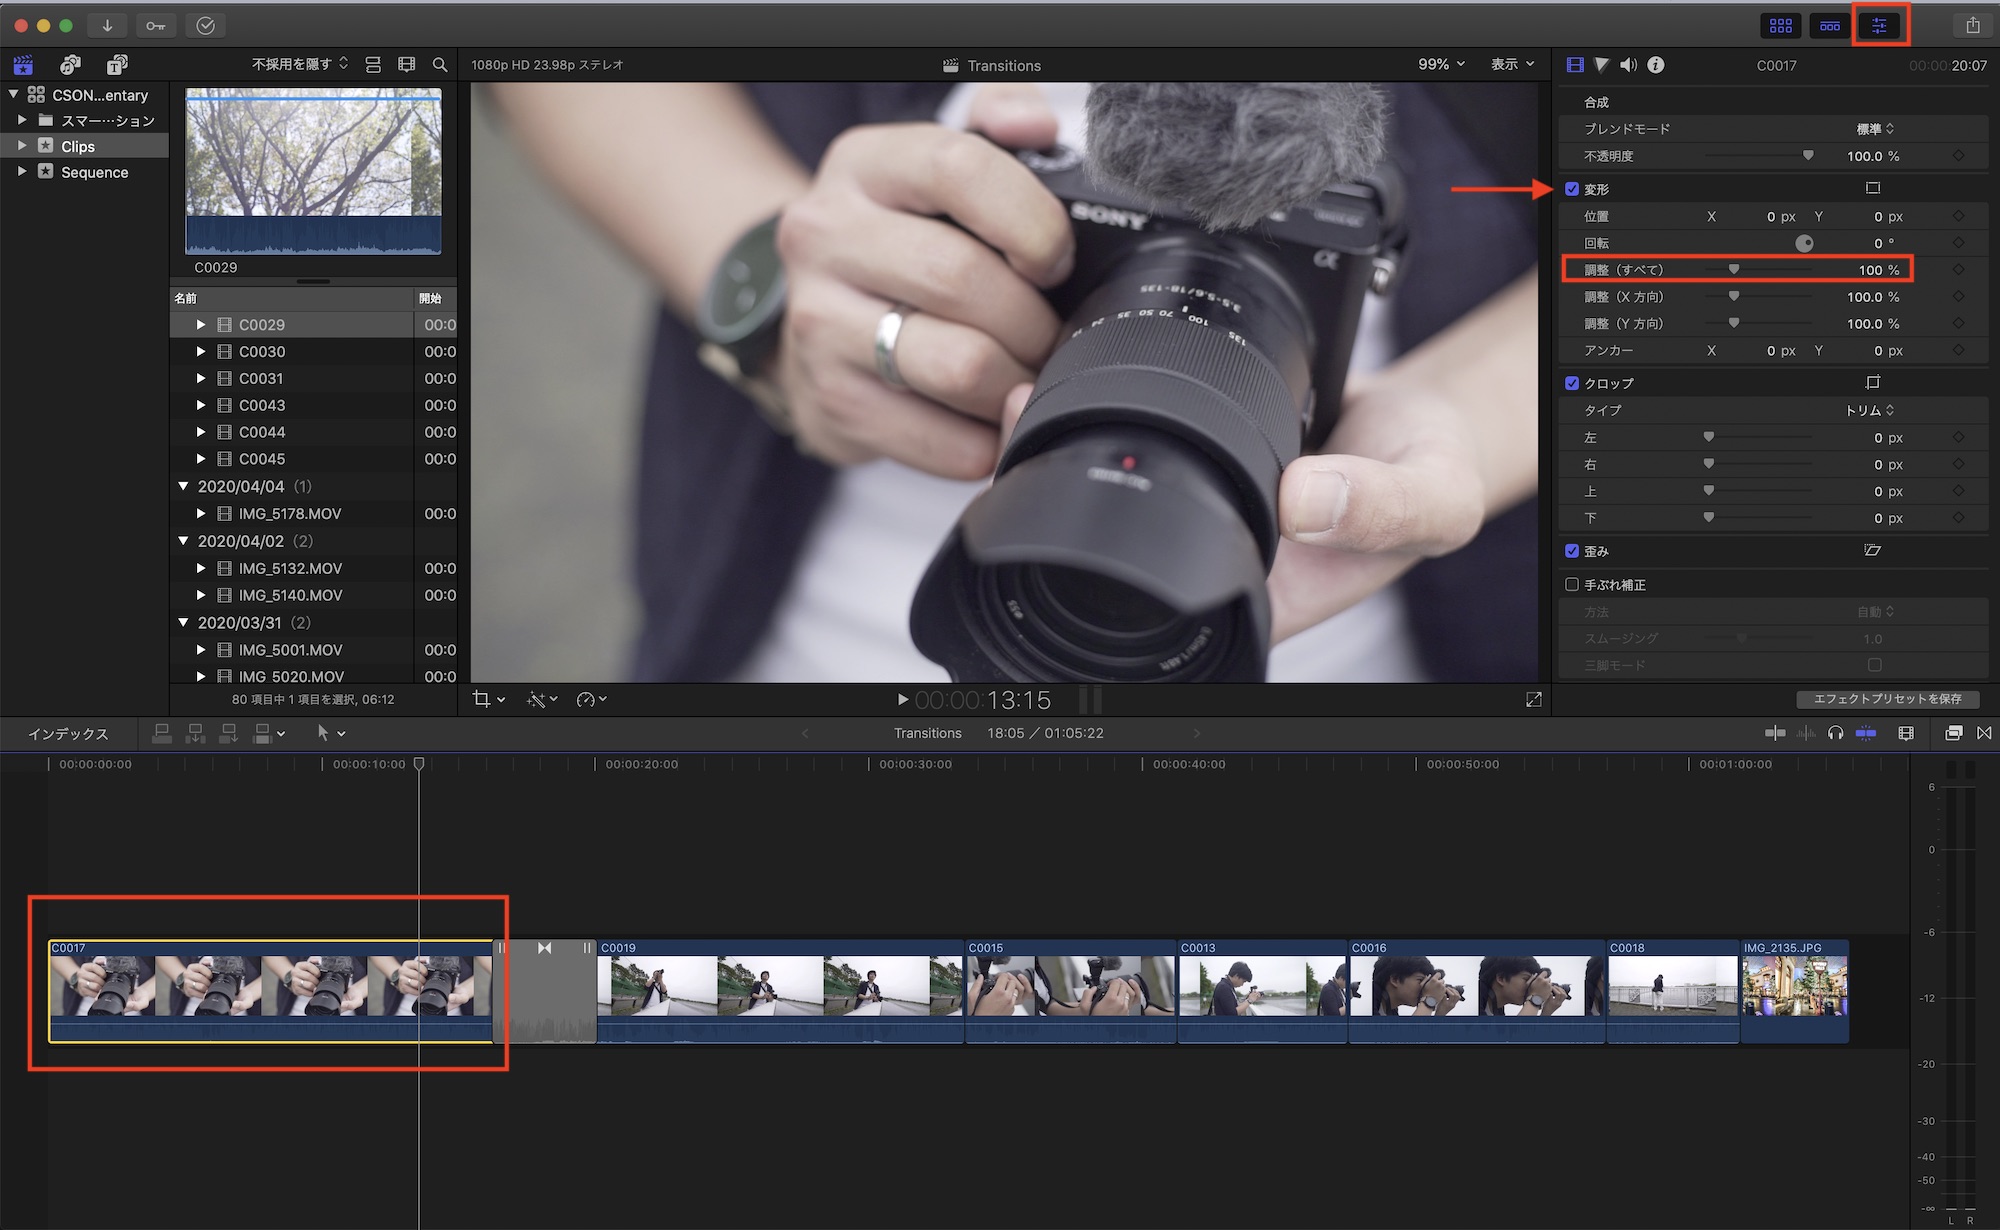Image resolution: width=2000 pixels, height=1230 pixels.
Task: Open the Titles and Generators sidebar
Action: pyautogui.click(x=117, y=65)
